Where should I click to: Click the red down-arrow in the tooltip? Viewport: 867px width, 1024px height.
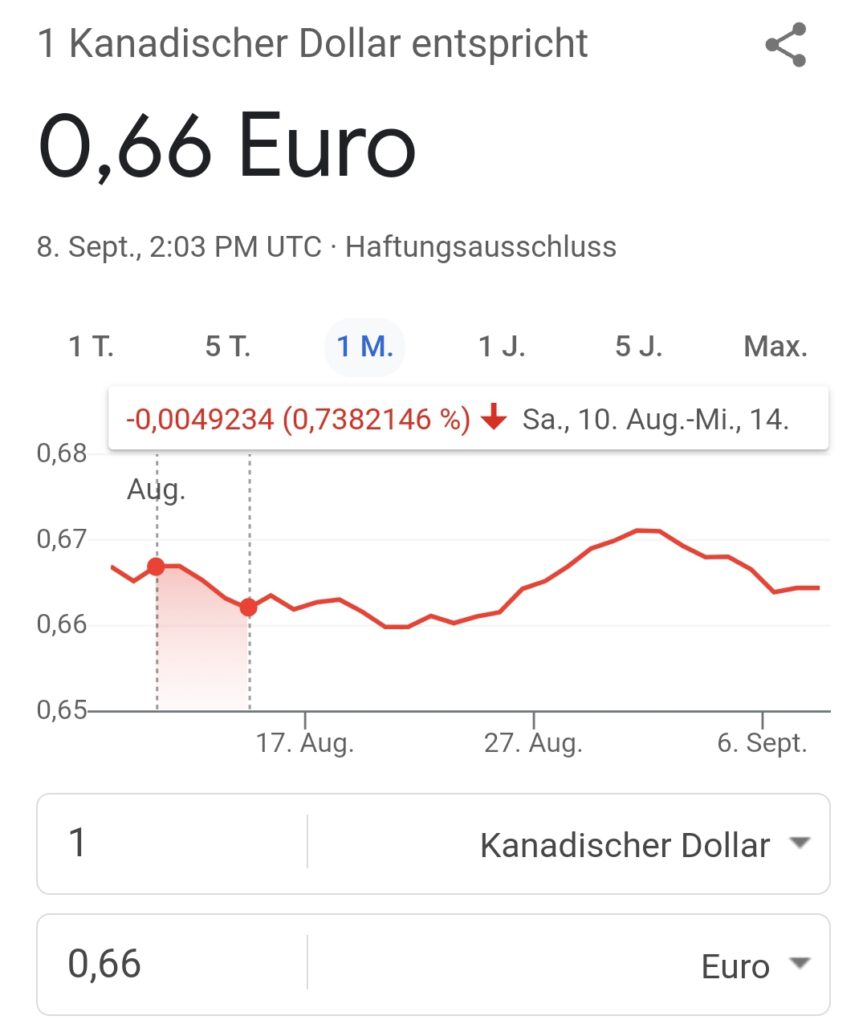tap(494, 417)
